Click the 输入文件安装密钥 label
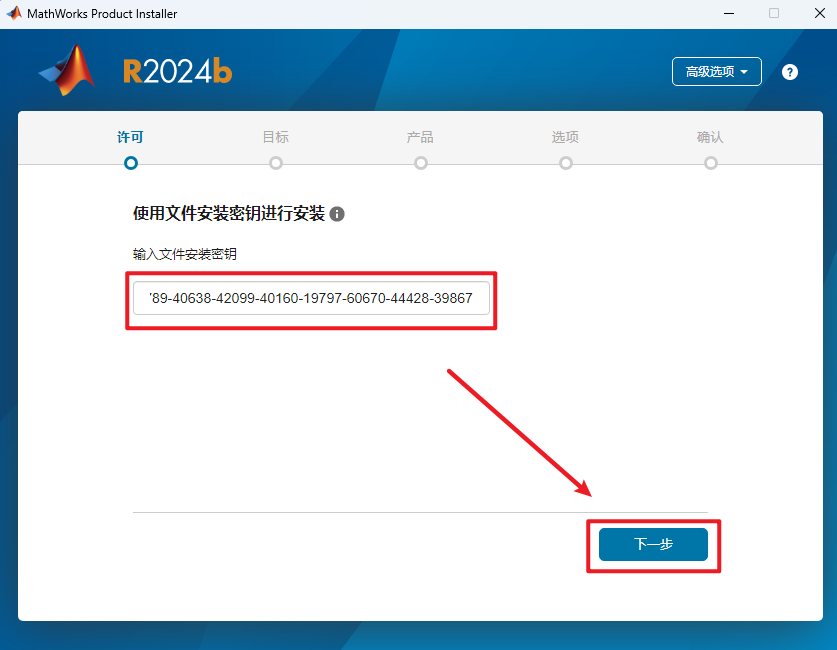This screenshot has height=650, width=837. point(185,254)
